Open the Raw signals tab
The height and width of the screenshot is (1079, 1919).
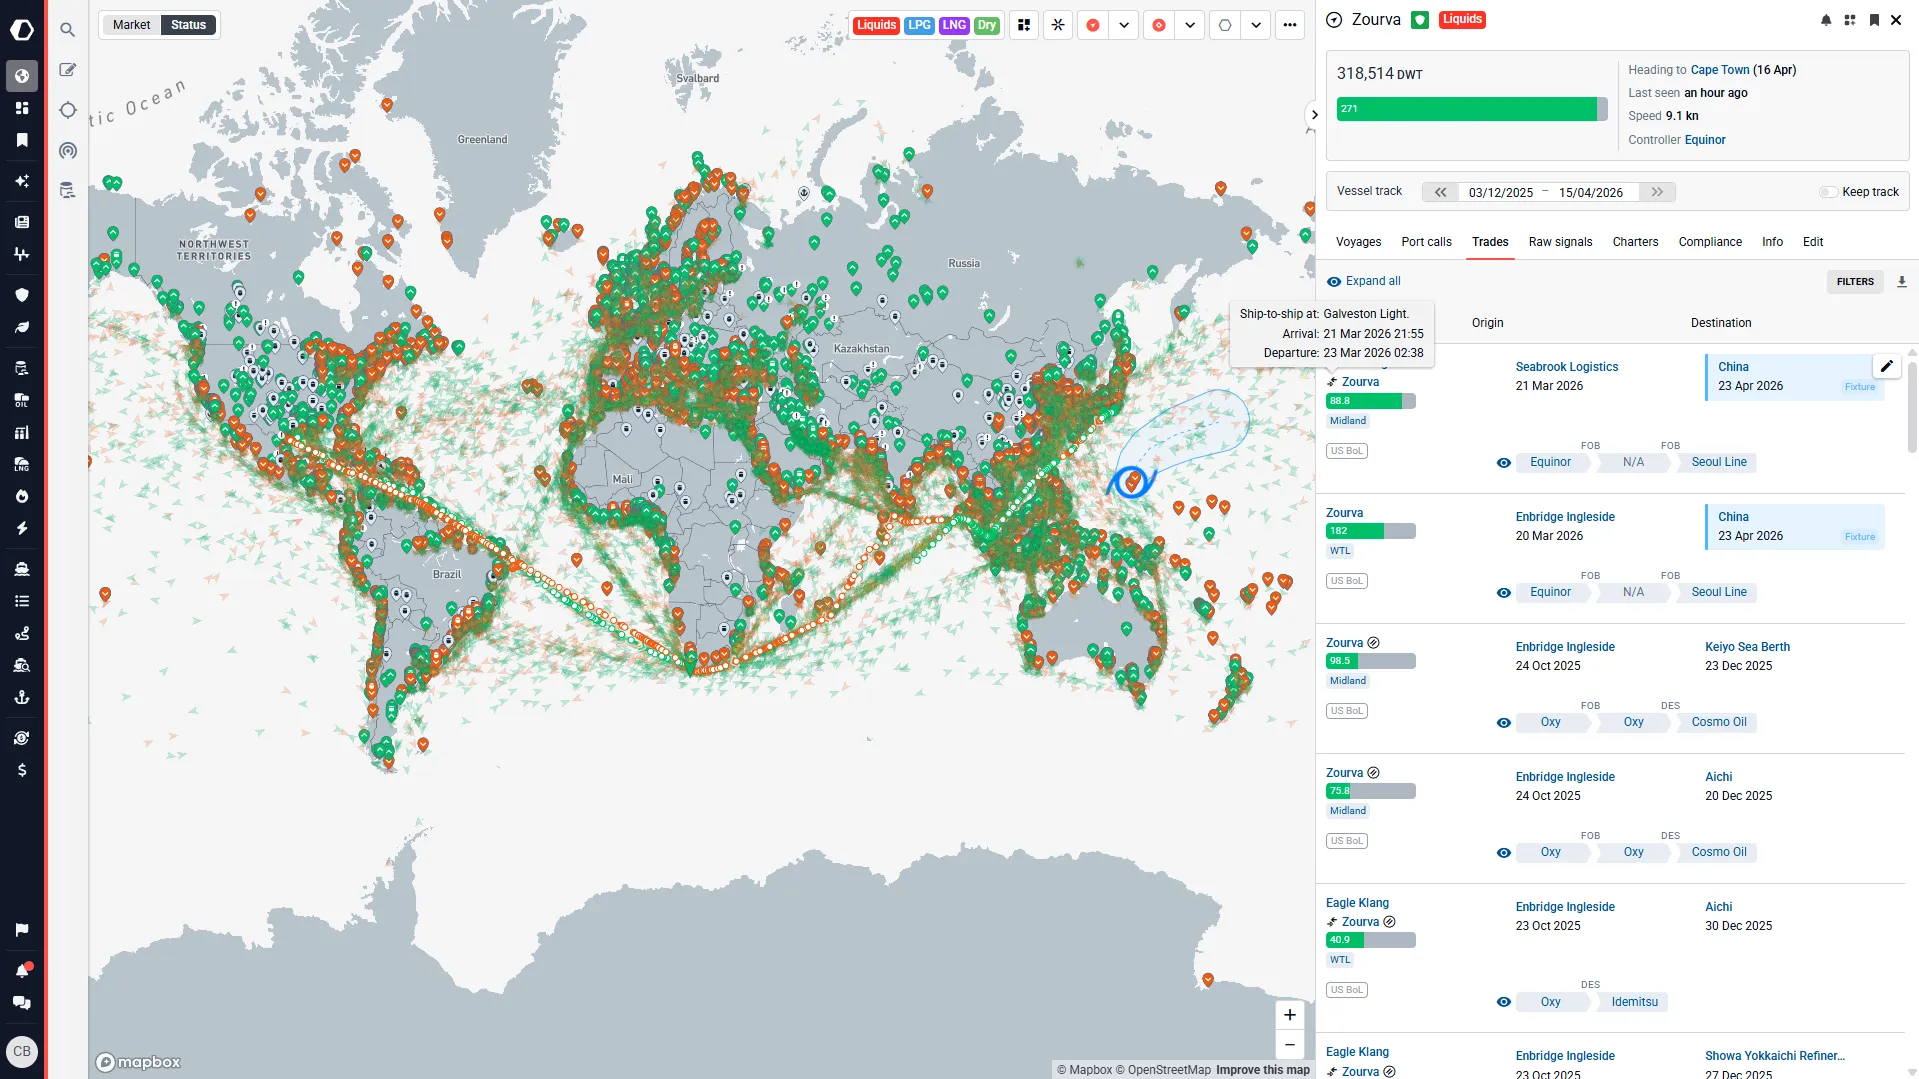[1560, 242]
